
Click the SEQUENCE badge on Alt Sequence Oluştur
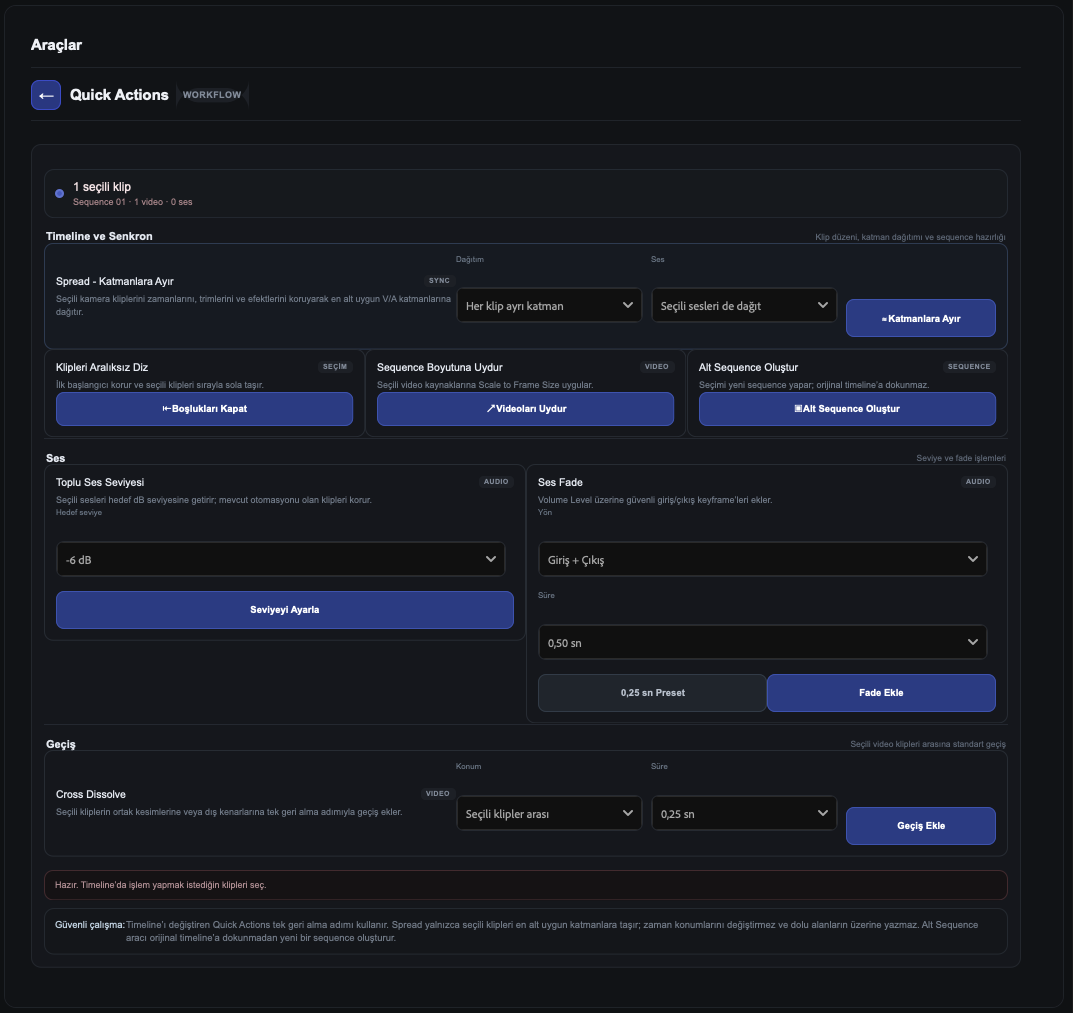968,367
